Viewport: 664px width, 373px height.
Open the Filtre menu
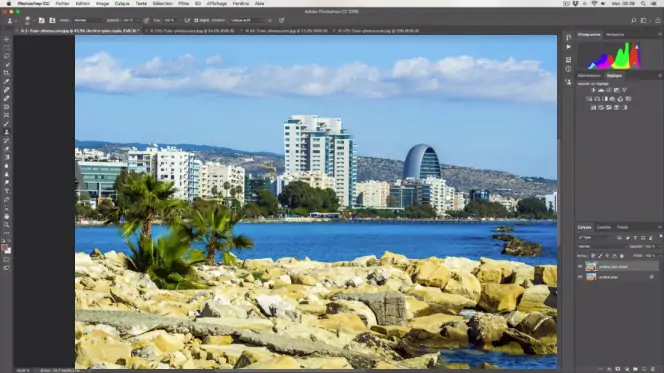183,3
